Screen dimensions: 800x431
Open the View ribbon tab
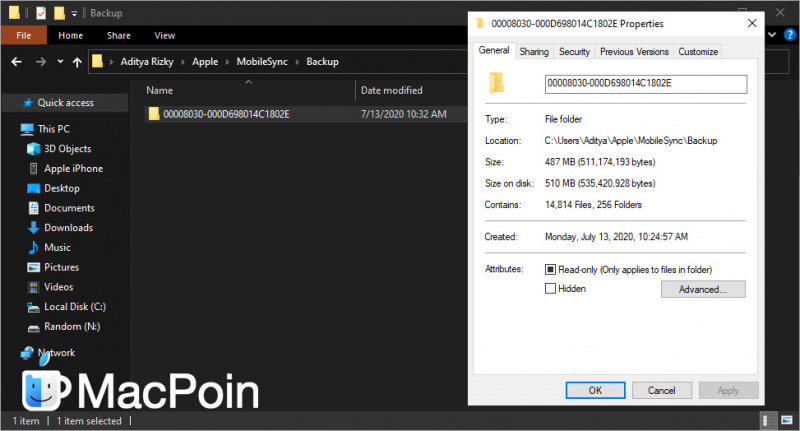click(164, 35)
